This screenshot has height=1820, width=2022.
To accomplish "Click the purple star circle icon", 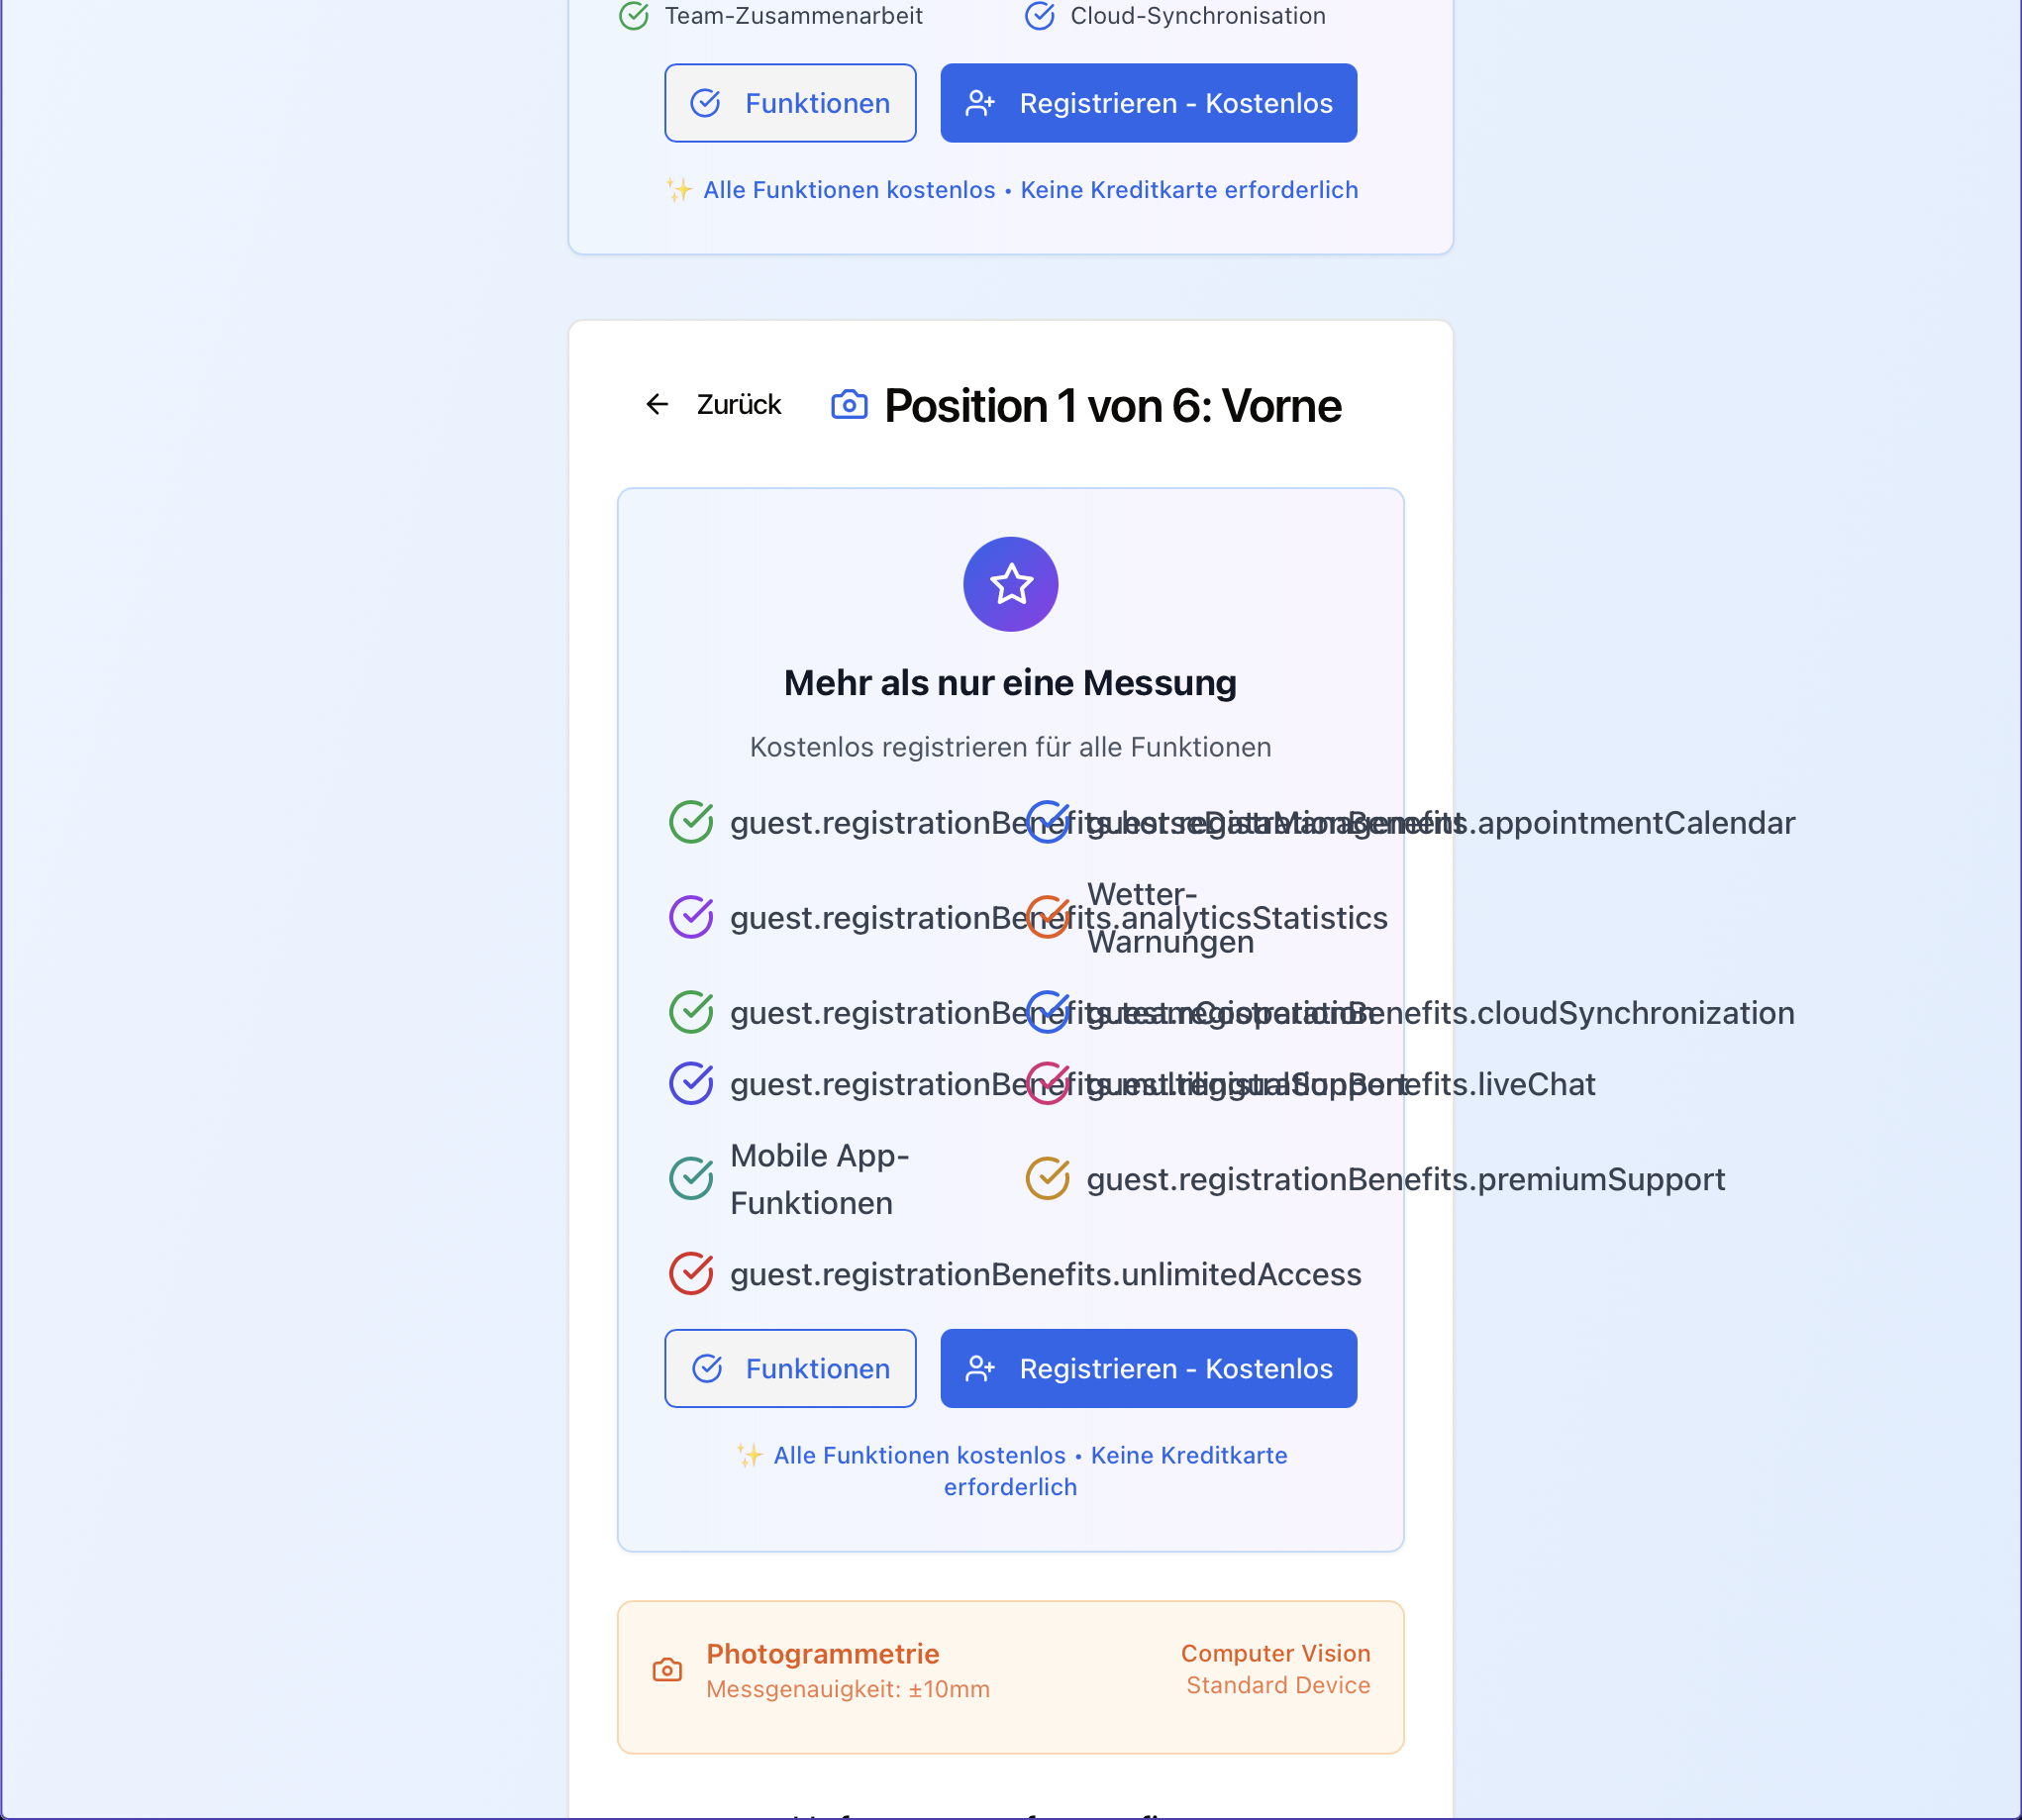I will pyautogui.click(x=1010, y=584).
